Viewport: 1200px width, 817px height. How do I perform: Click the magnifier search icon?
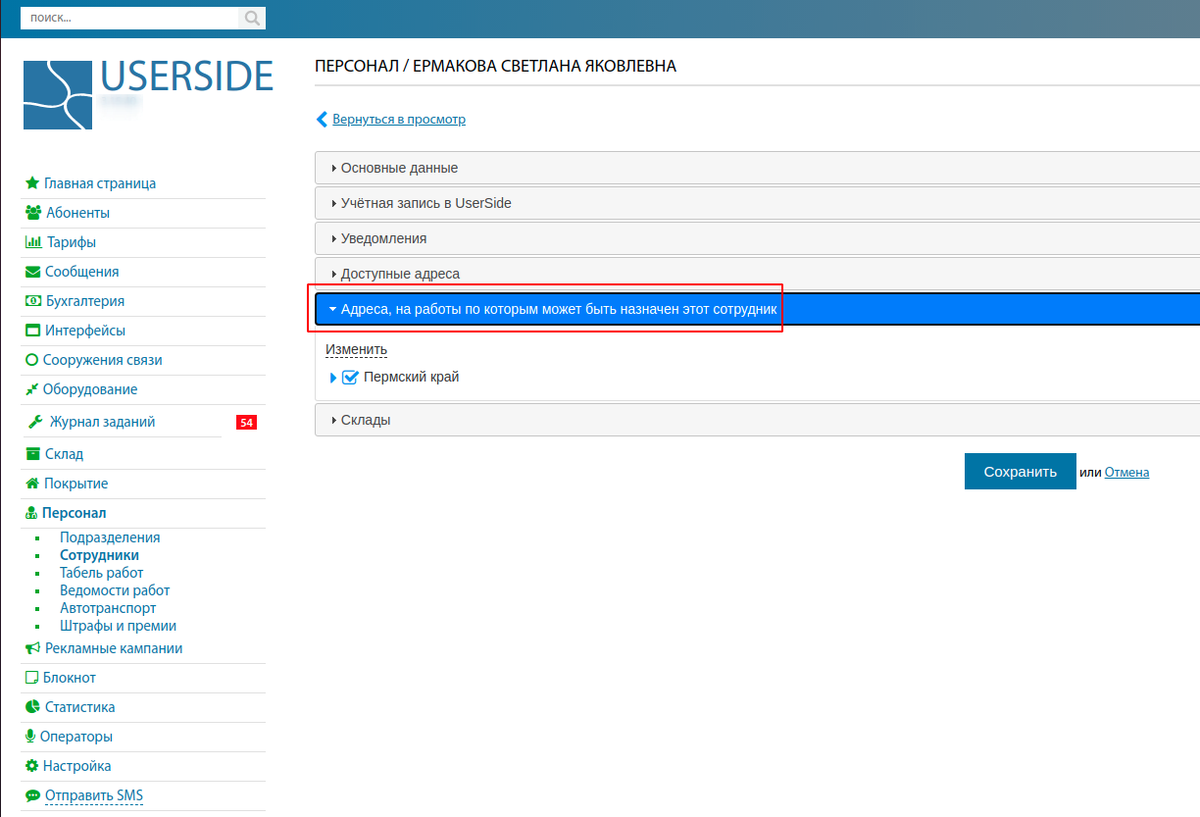(252, 18)
